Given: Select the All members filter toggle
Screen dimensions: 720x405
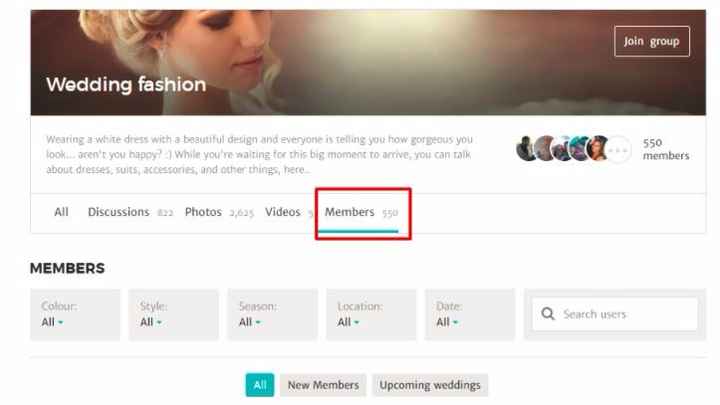Looking at the screenshot, I should (x=260, y=385).
